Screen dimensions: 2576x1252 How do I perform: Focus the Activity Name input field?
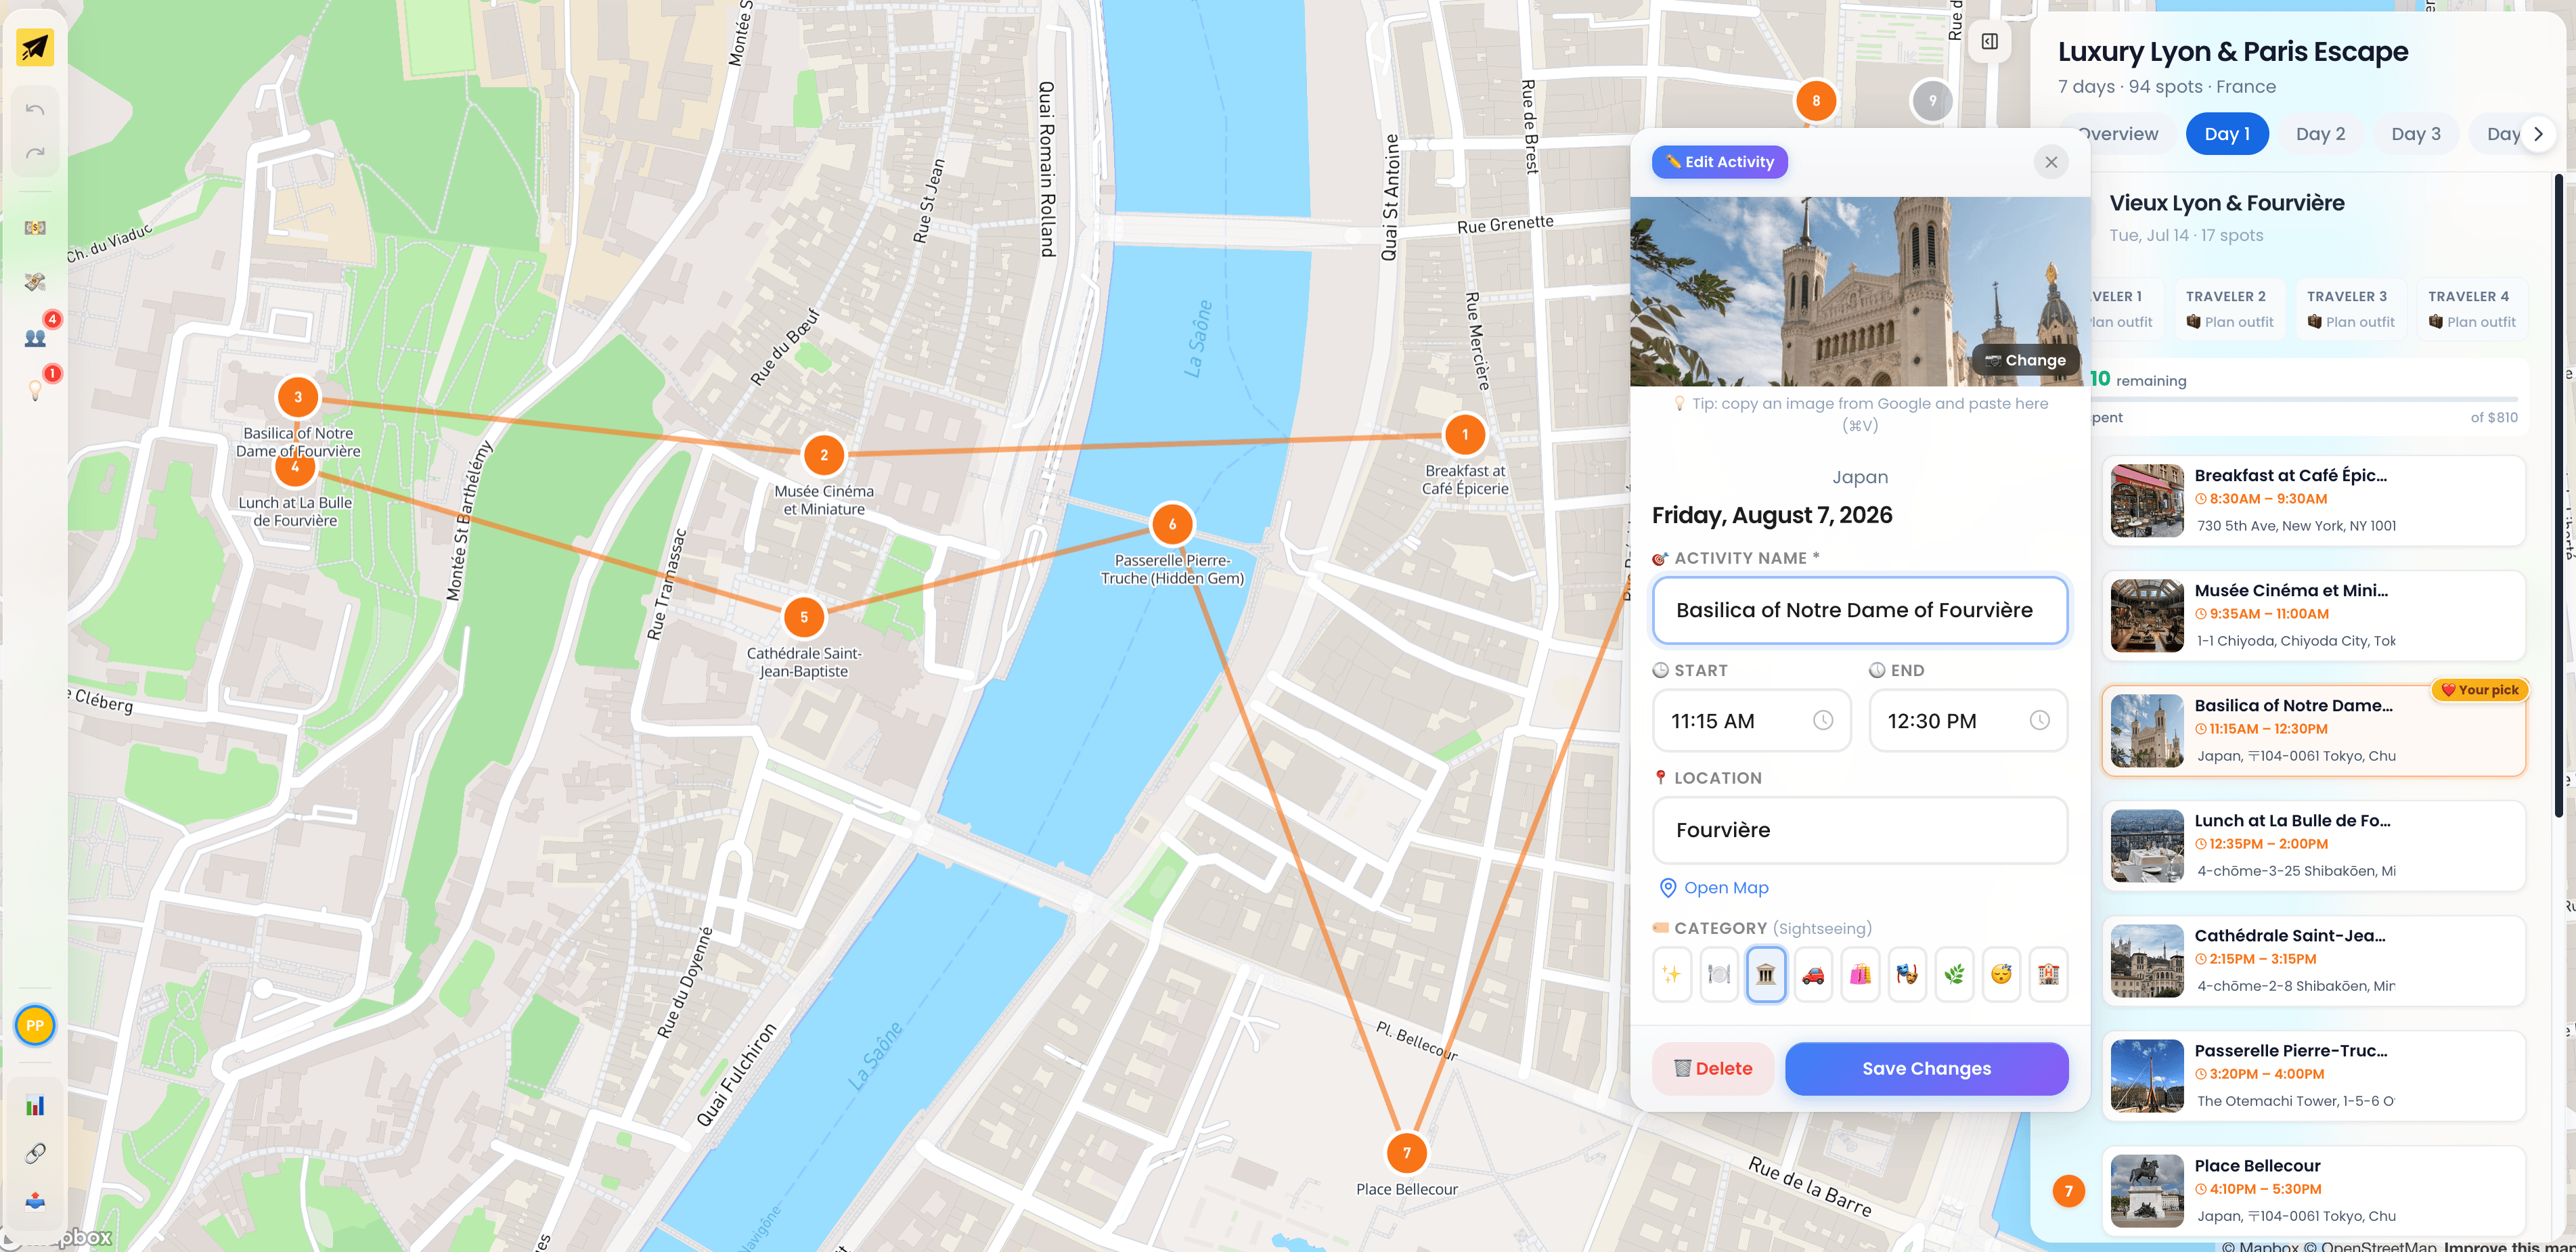tap(1859, 610)
